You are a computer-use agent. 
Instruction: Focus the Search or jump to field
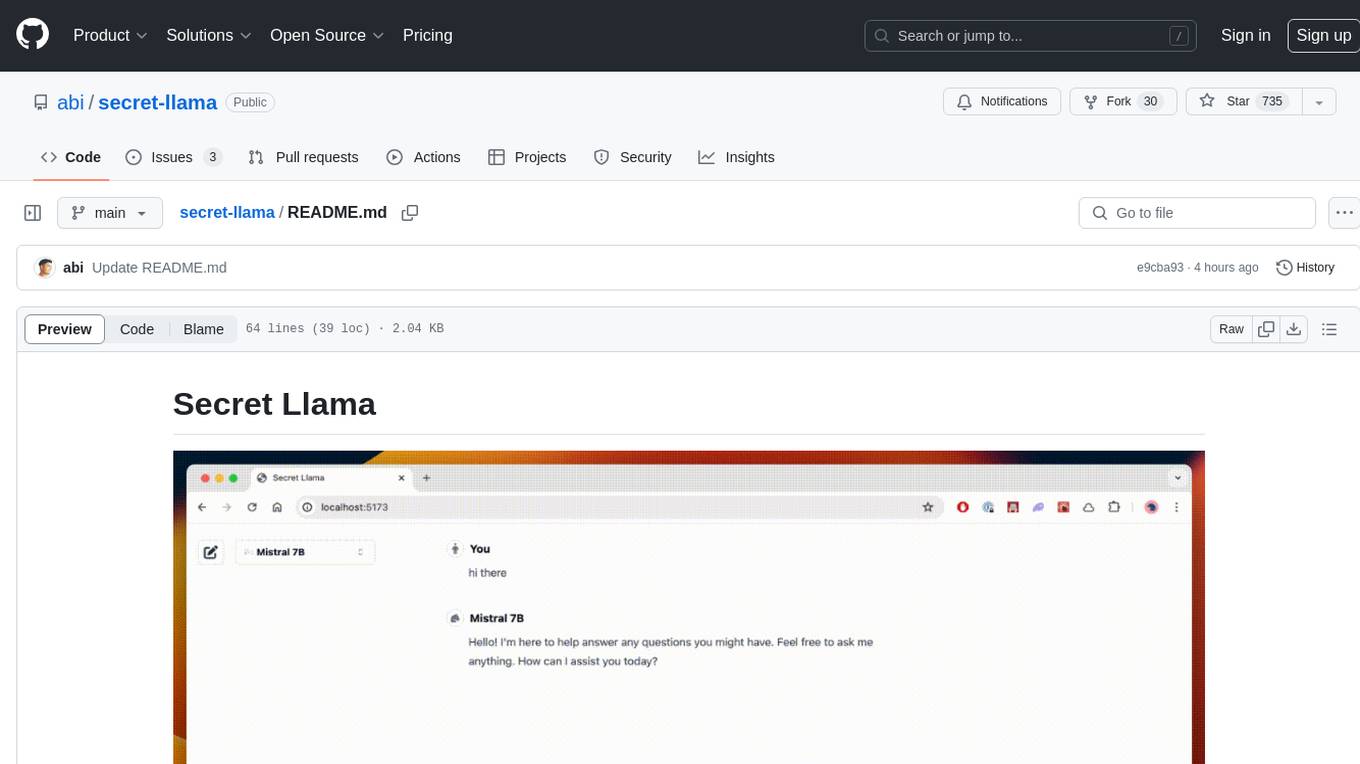pos(1030,36)
